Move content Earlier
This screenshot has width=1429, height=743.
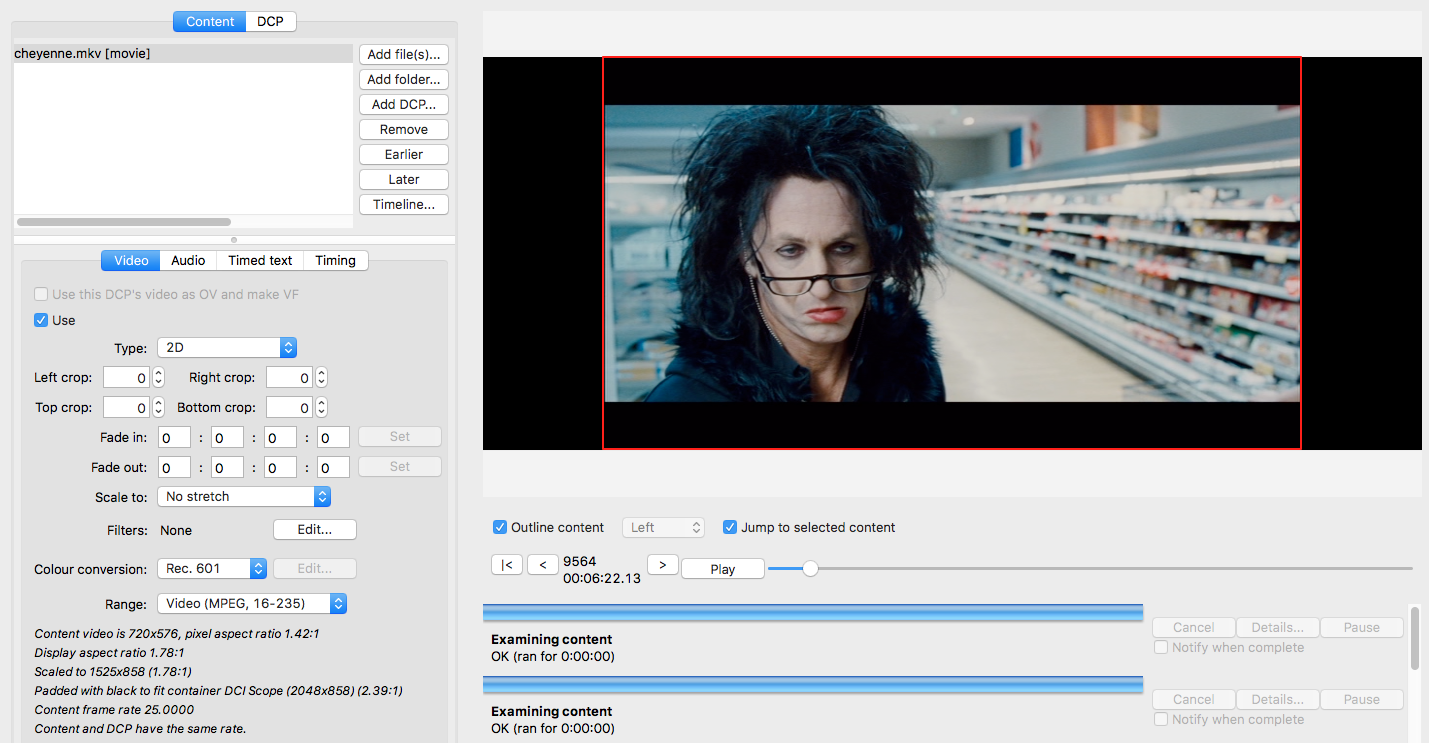click(404, 154)
